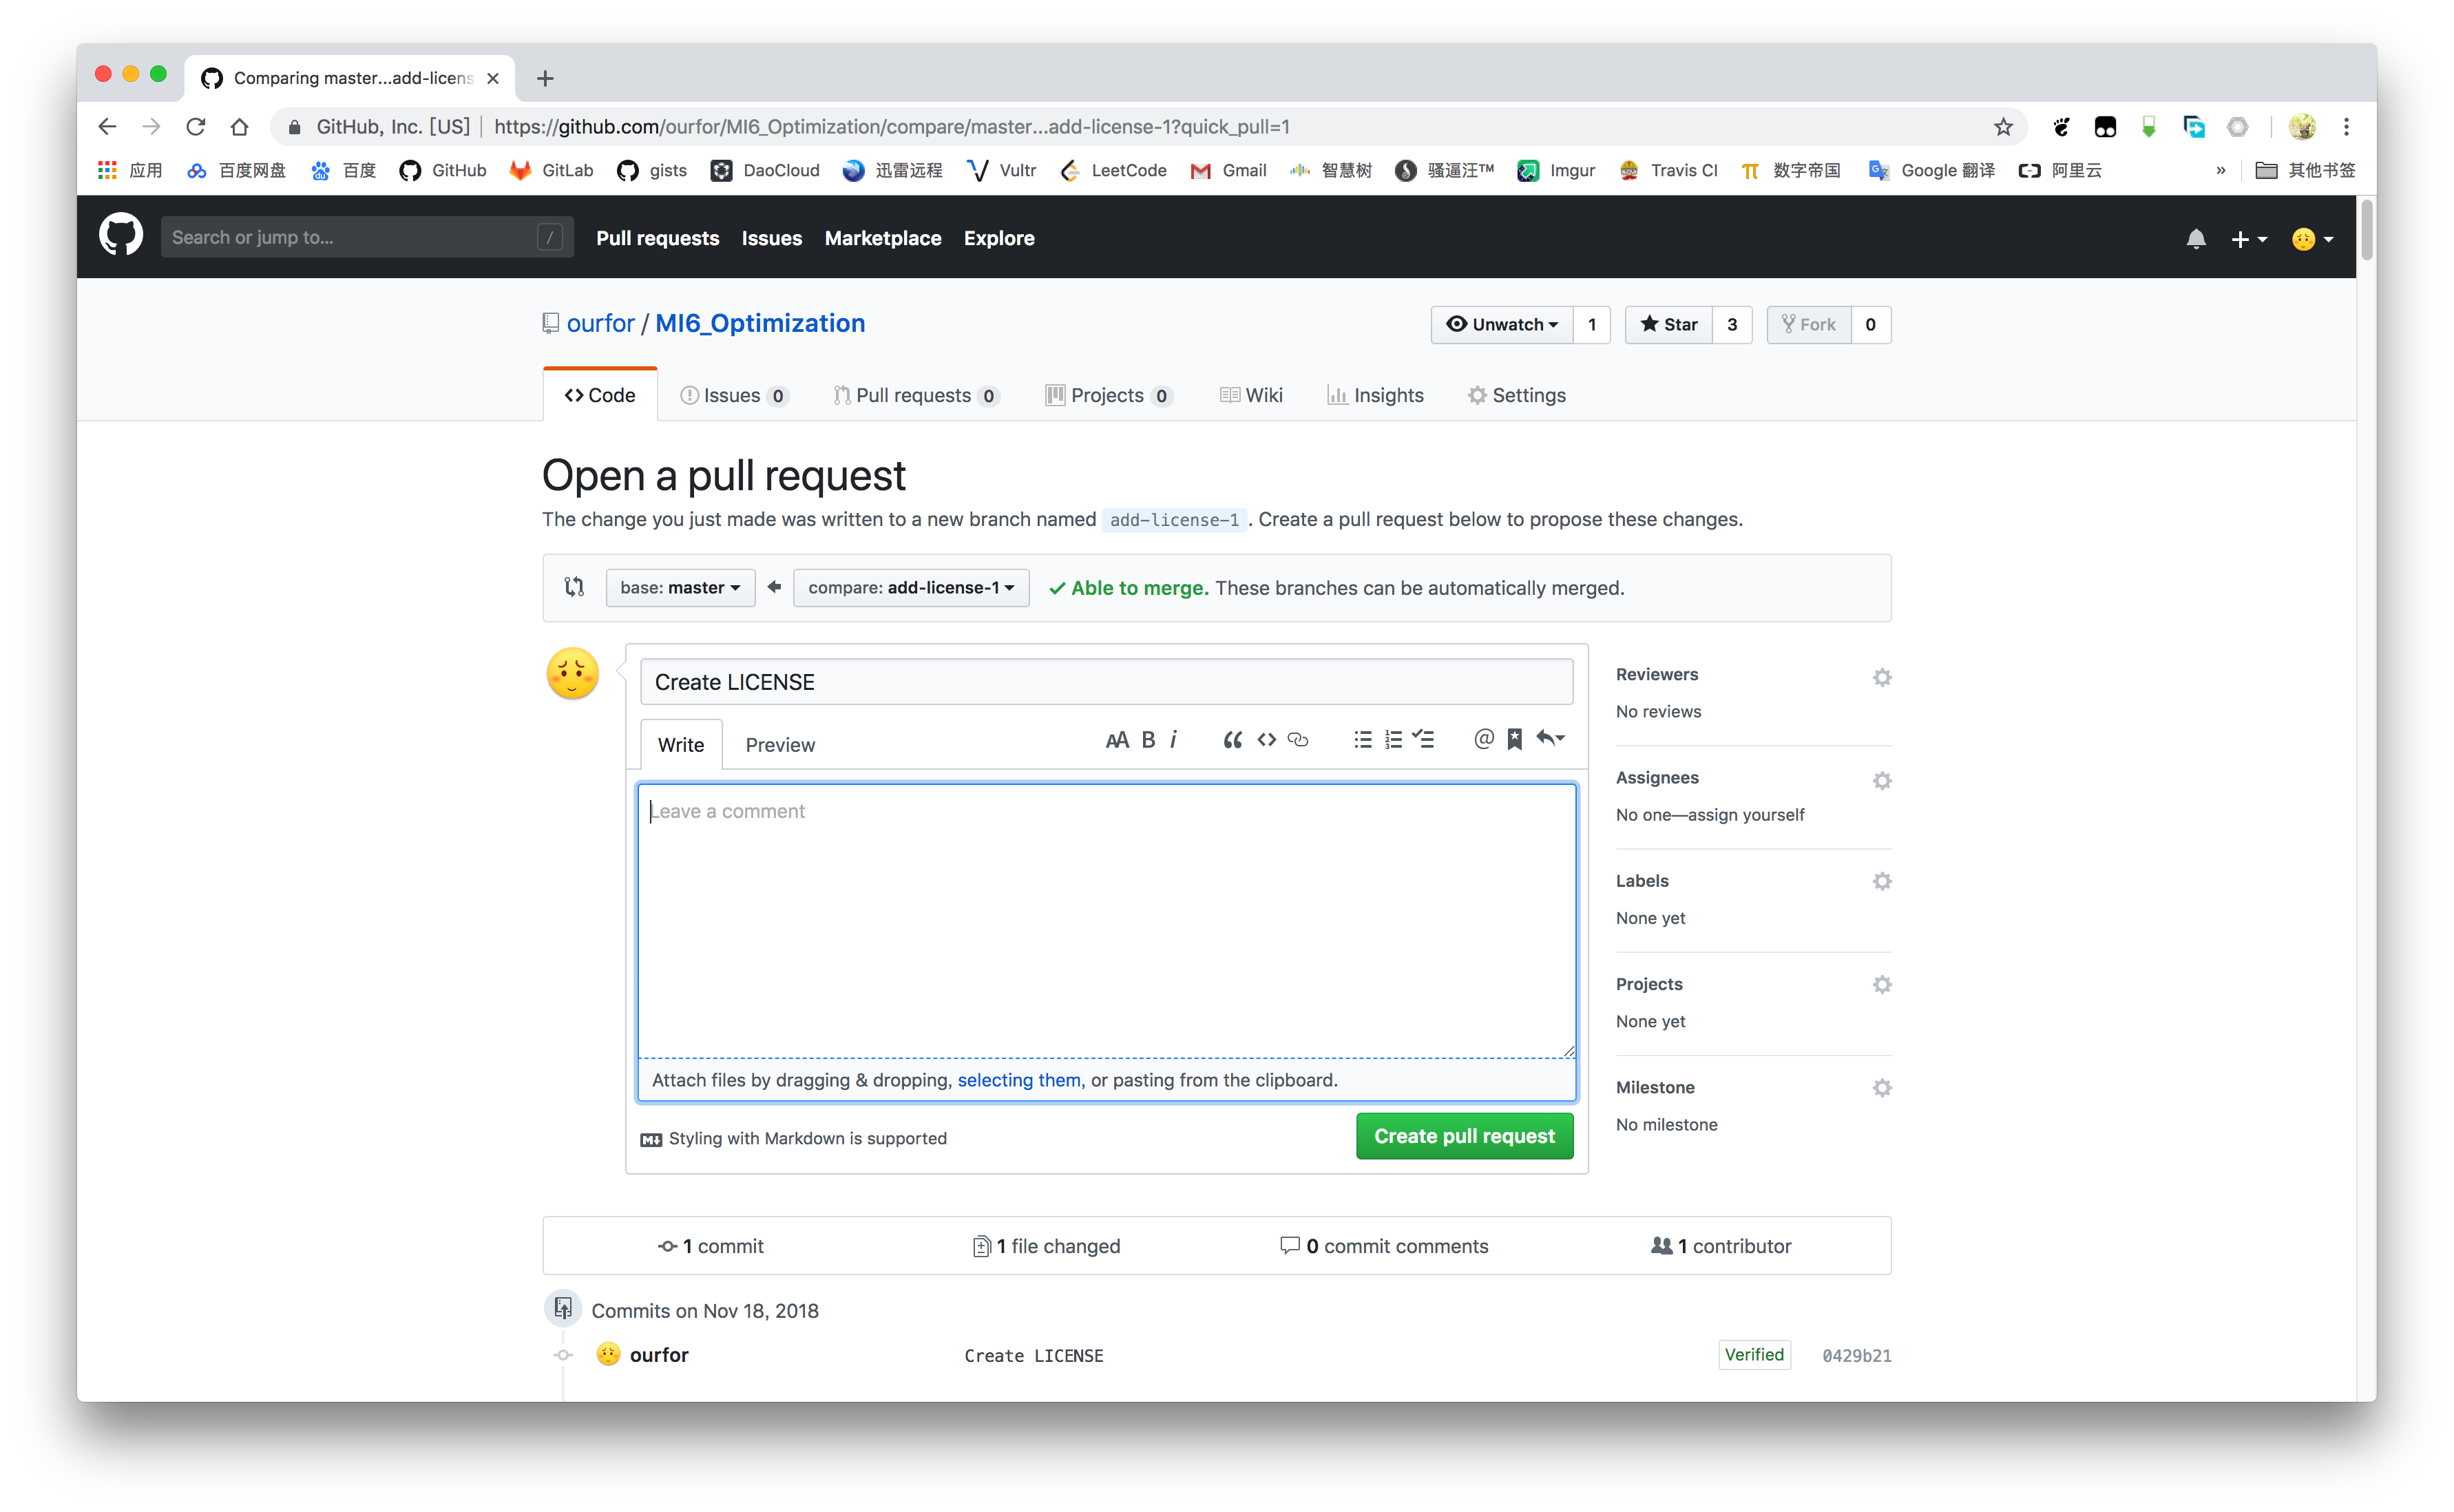View commit hash 0429b21

click(x=1856, y=1356)
